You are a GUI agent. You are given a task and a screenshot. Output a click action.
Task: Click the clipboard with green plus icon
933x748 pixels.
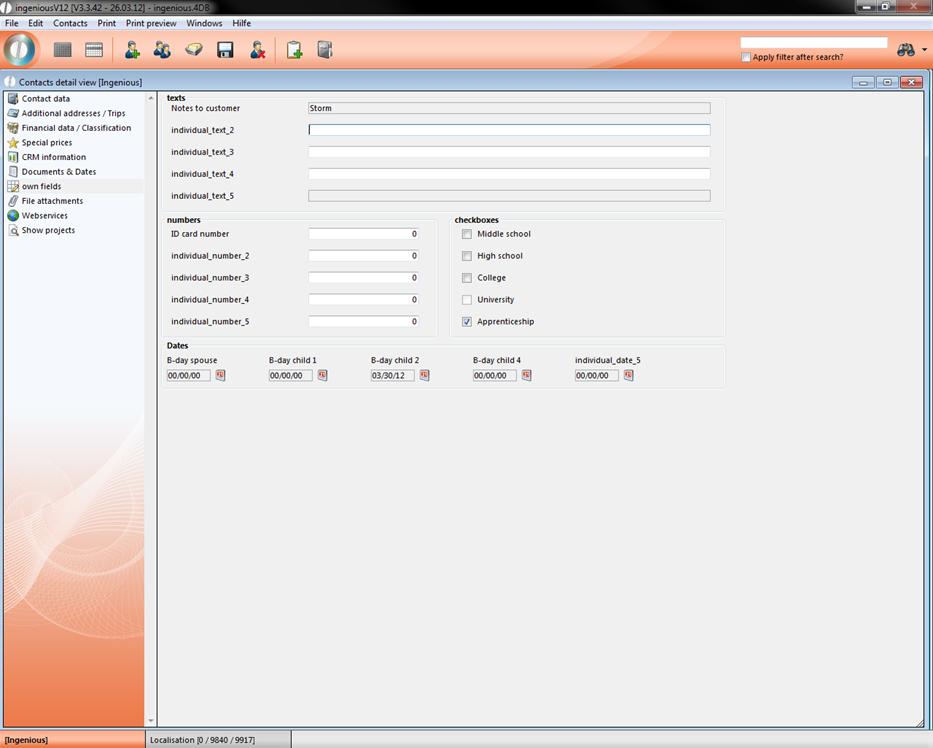[294, 50]
